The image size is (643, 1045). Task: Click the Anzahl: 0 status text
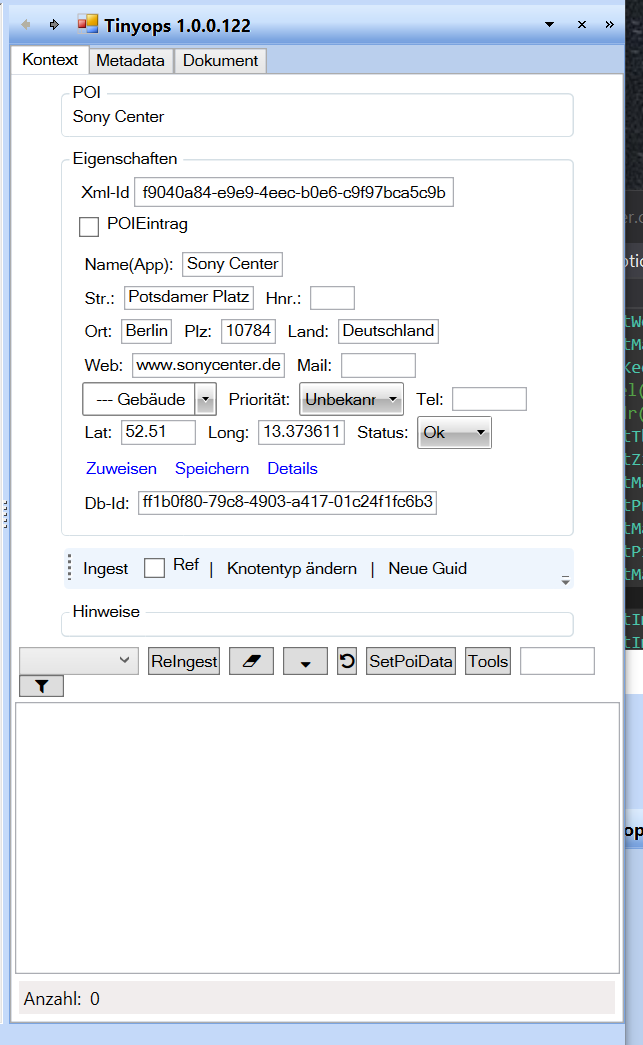click(x=61, y=998)
